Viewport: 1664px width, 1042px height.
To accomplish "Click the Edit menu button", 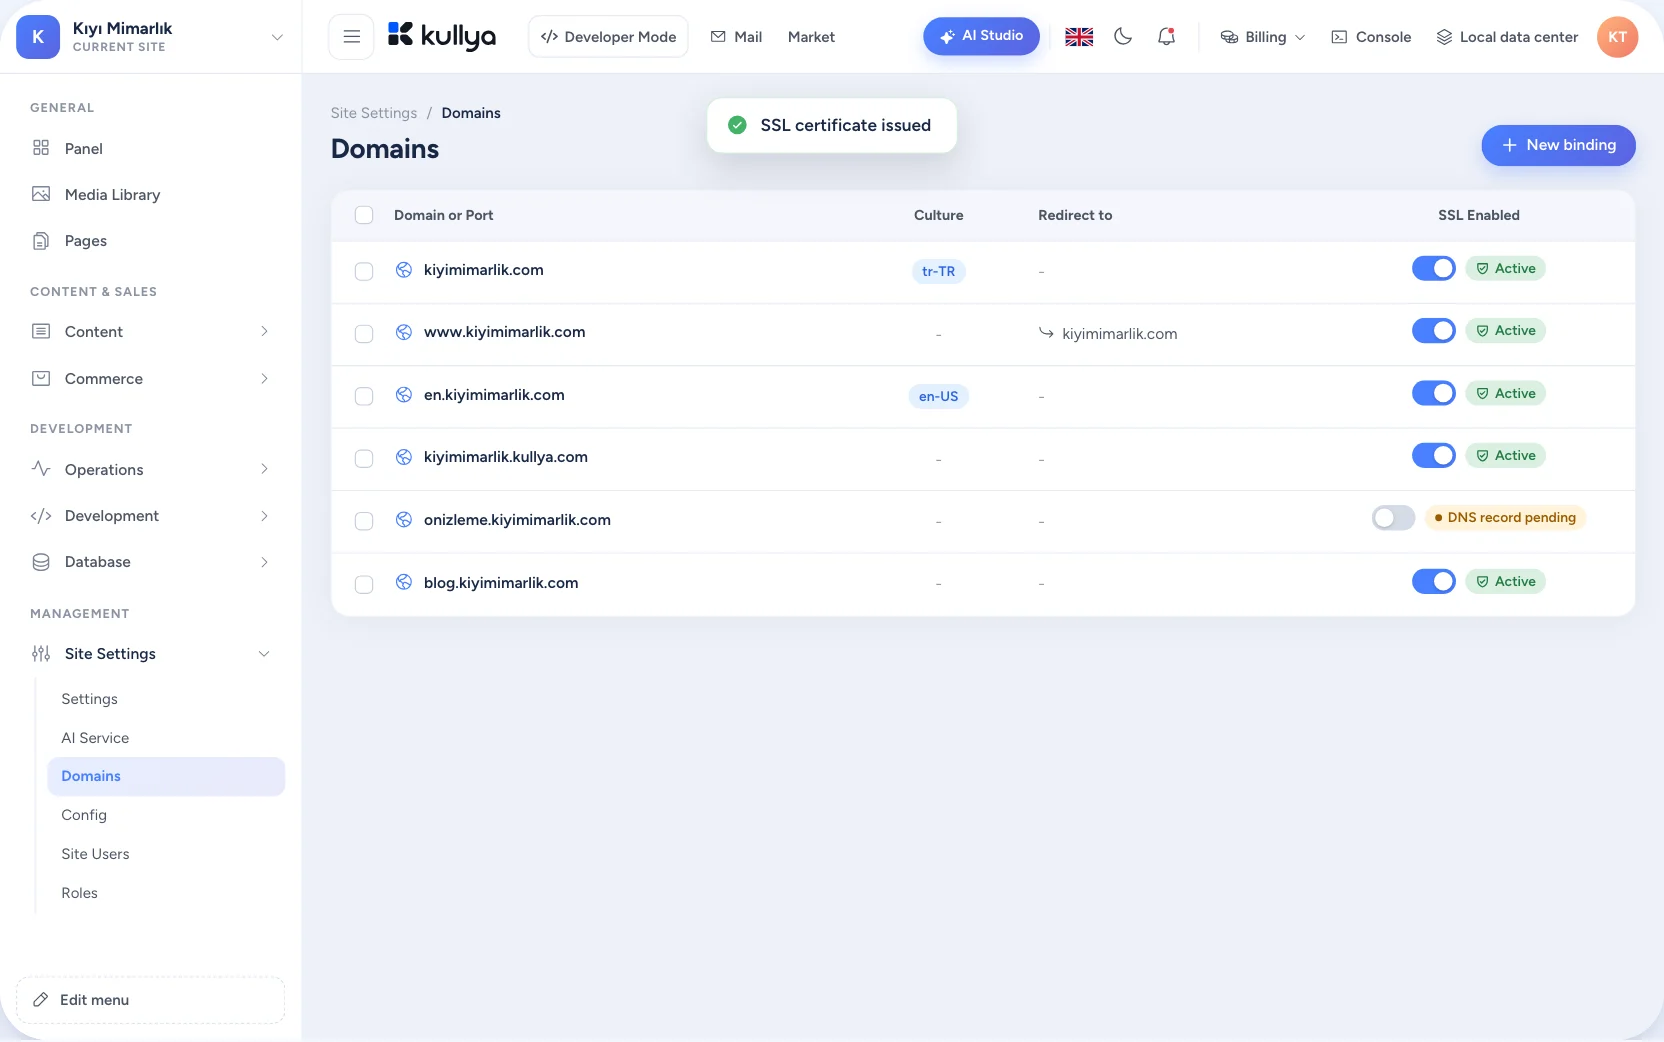I will pos(150,1000).
